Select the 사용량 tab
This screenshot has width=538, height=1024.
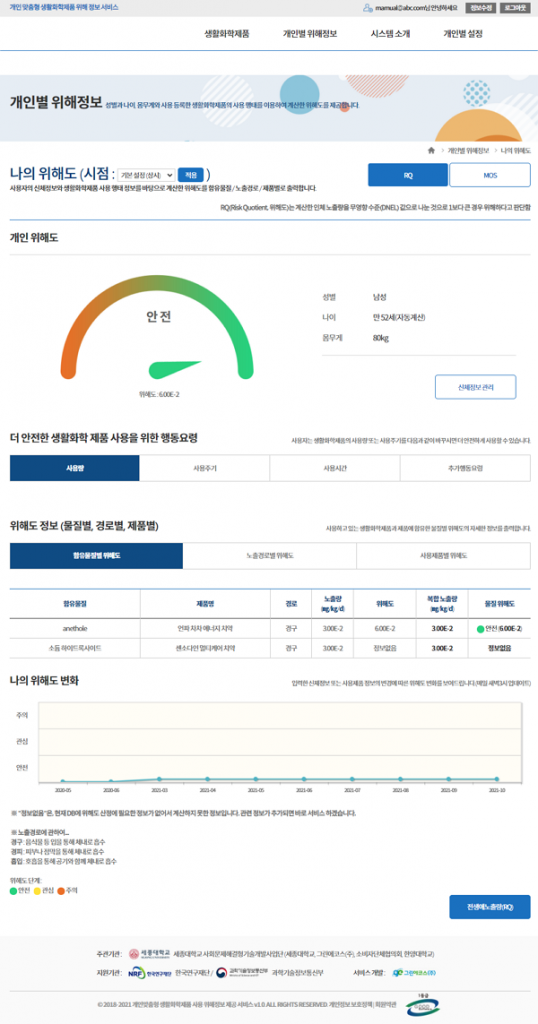[x=74, y=468]
